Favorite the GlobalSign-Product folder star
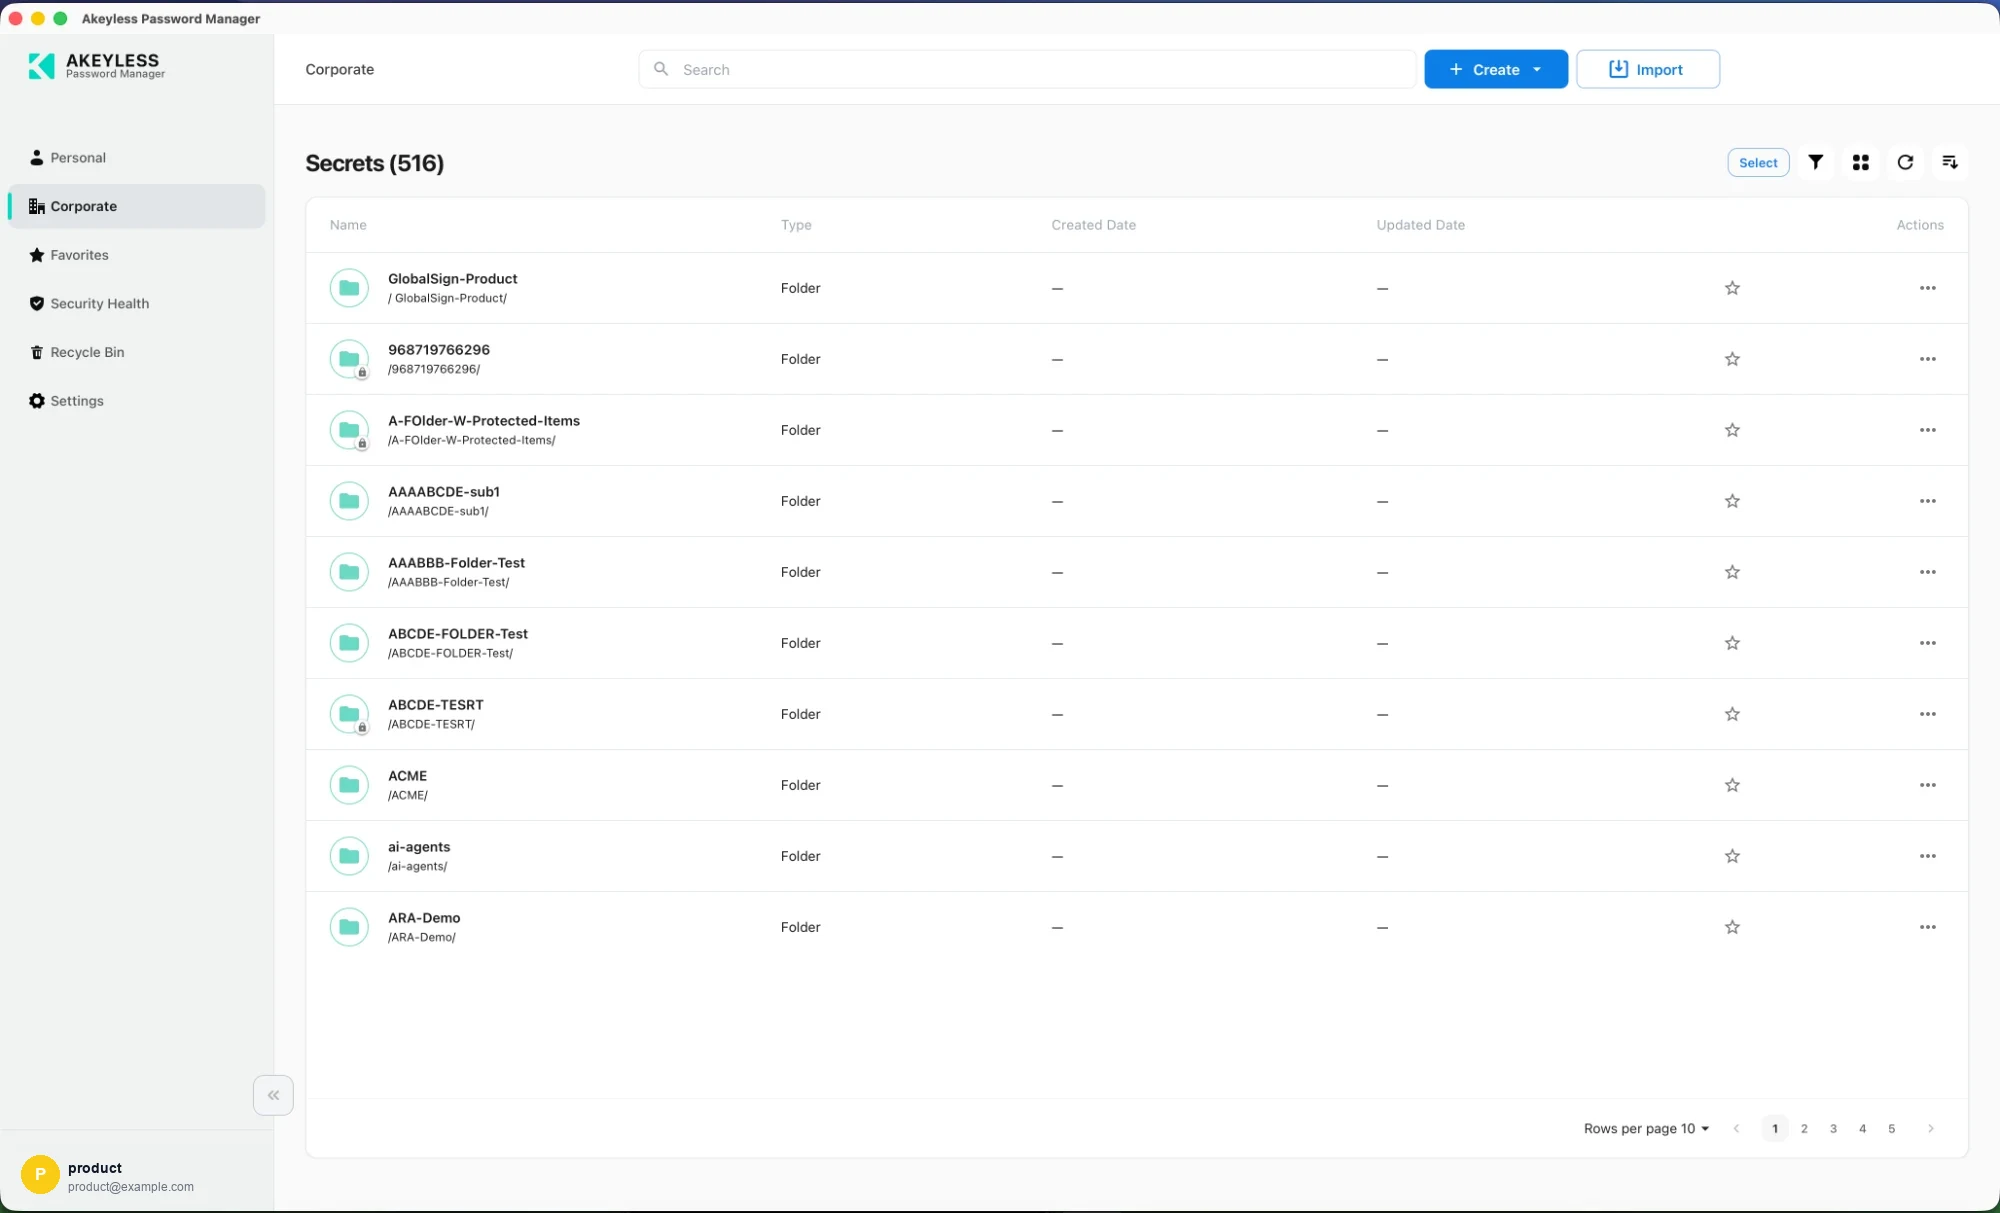2000x1213 pixels. click(1732, 288)
